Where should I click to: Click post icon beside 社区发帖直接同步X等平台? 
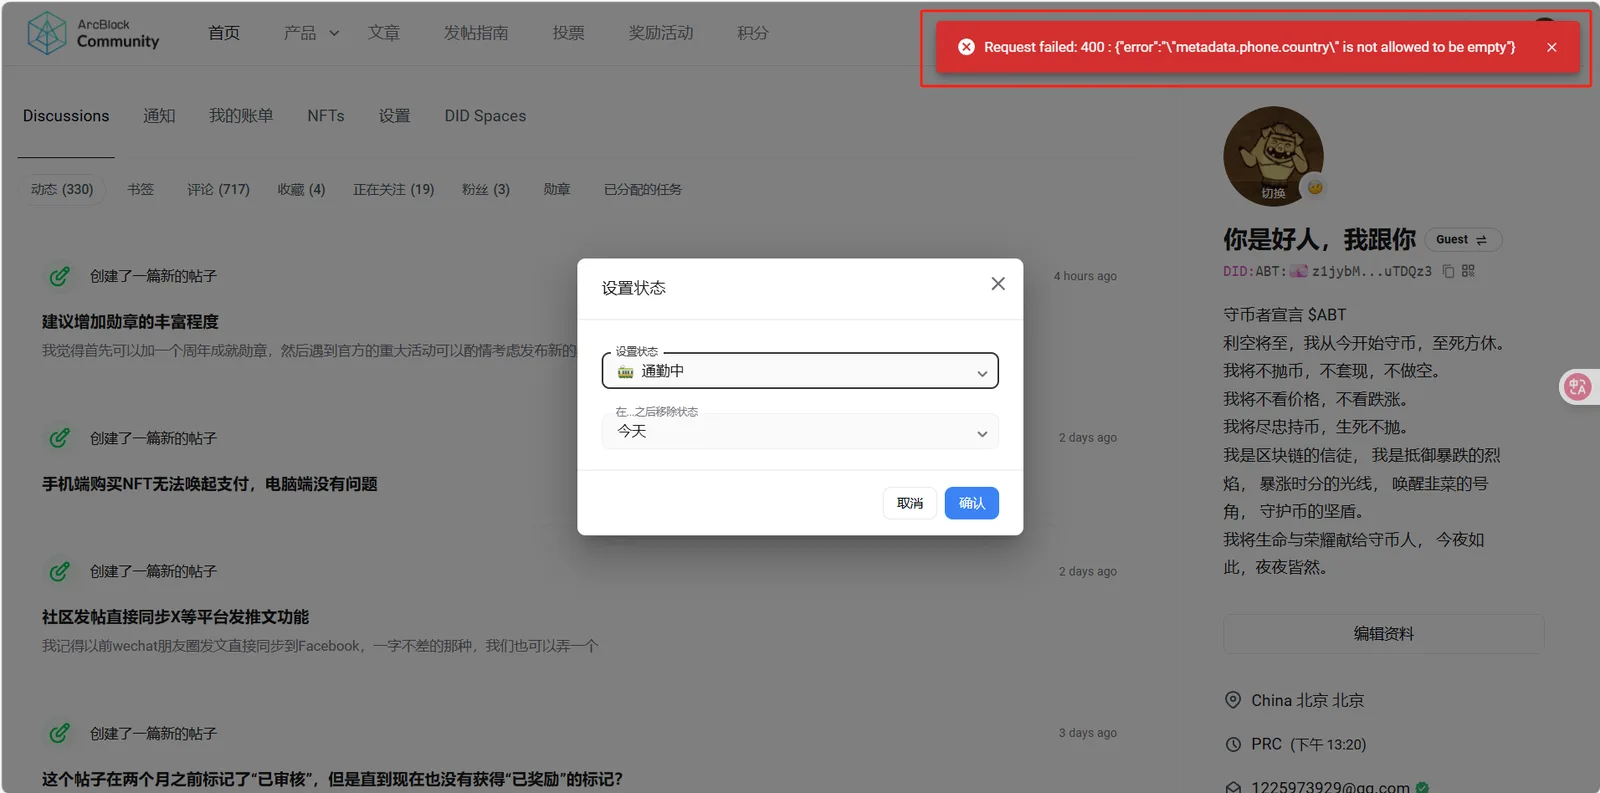[60, 571]
